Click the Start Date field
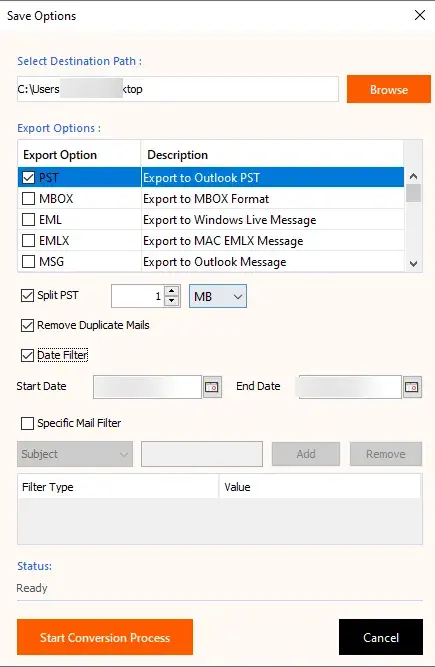435x667 pixels. point(147,387)
